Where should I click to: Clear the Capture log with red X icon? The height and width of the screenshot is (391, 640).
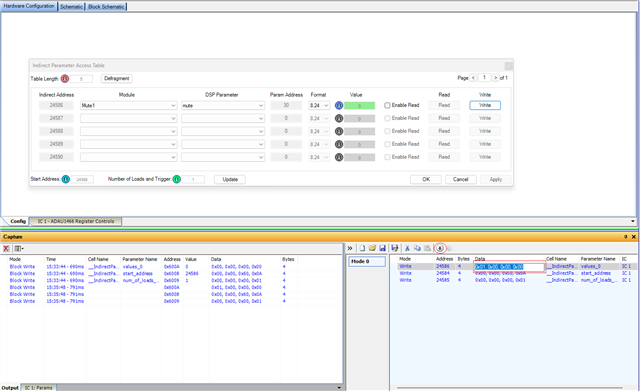point(6,248)
